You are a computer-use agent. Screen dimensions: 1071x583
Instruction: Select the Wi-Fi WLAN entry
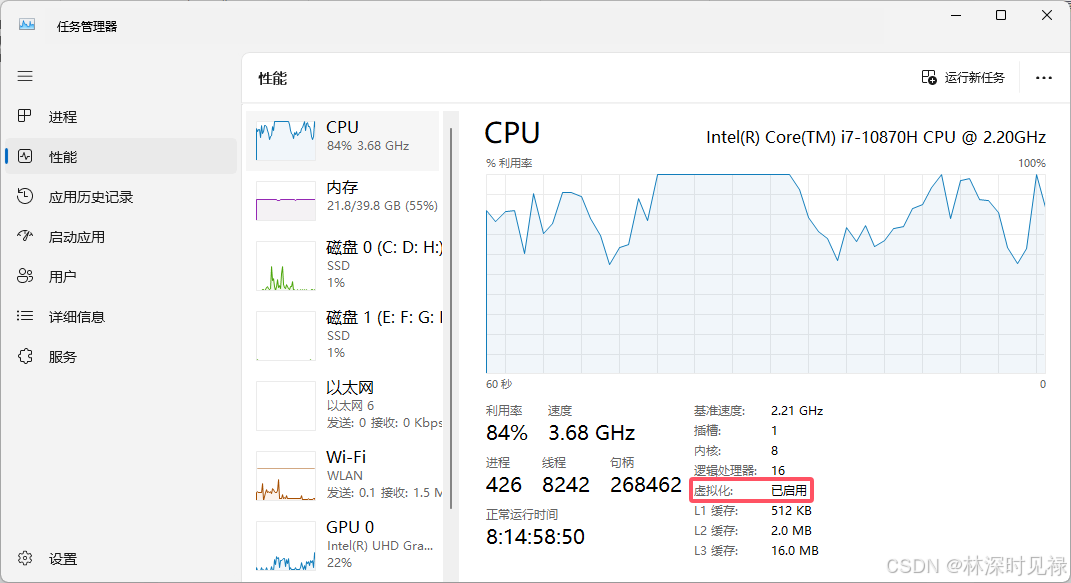point(343,475)
